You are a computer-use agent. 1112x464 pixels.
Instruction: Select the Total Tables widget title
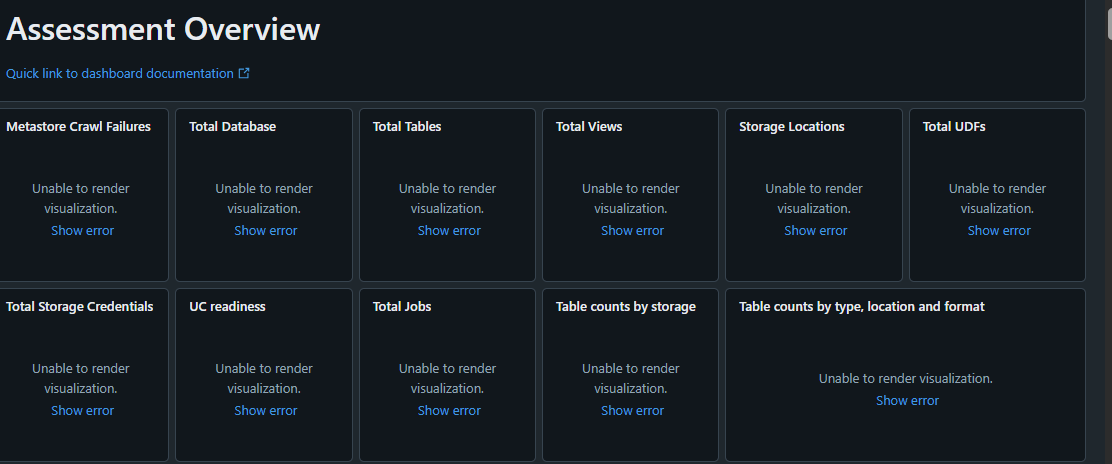pyautogui.click(x=407, y=127)
